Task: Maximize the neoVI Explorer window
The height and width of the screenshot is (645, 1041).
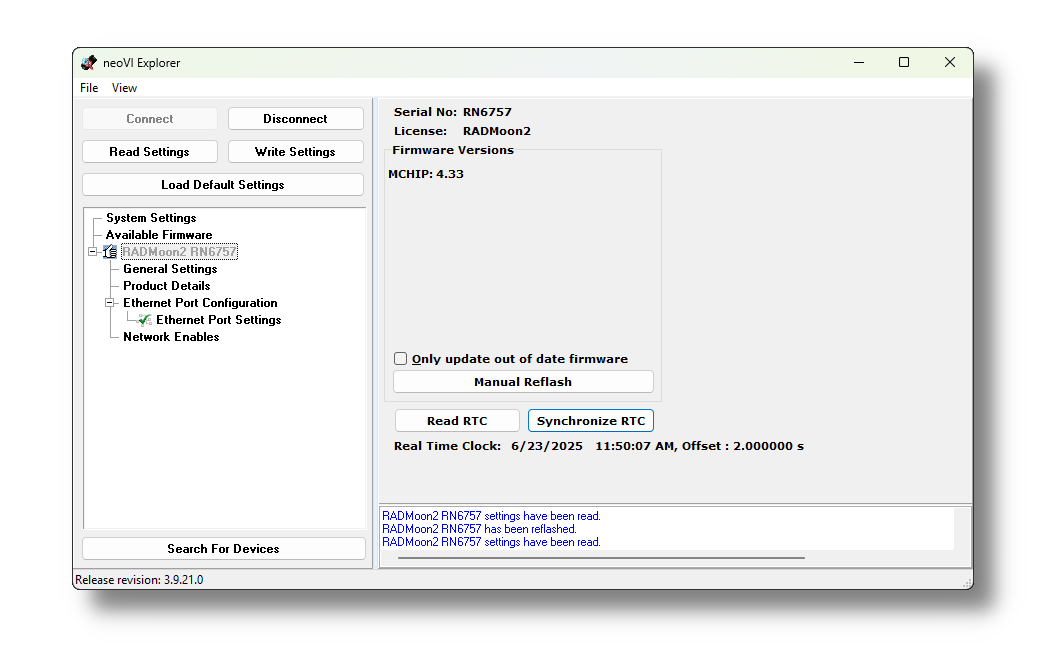Action: click(x=904, y=63)
